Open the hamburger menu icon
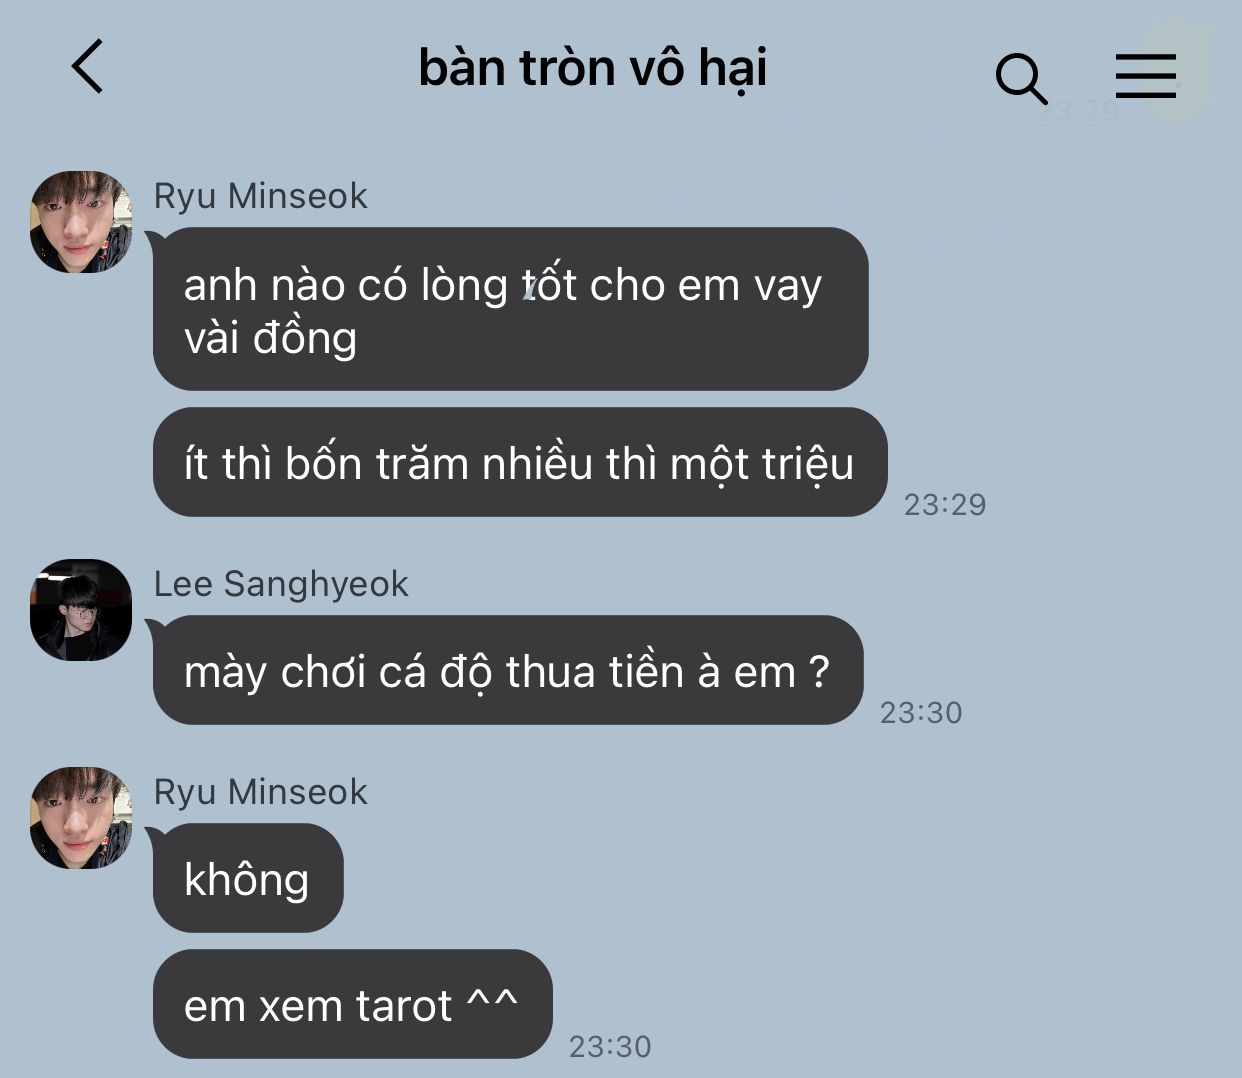The height and width of the screenshot is (1078, 1242). tap(1145, 76)
